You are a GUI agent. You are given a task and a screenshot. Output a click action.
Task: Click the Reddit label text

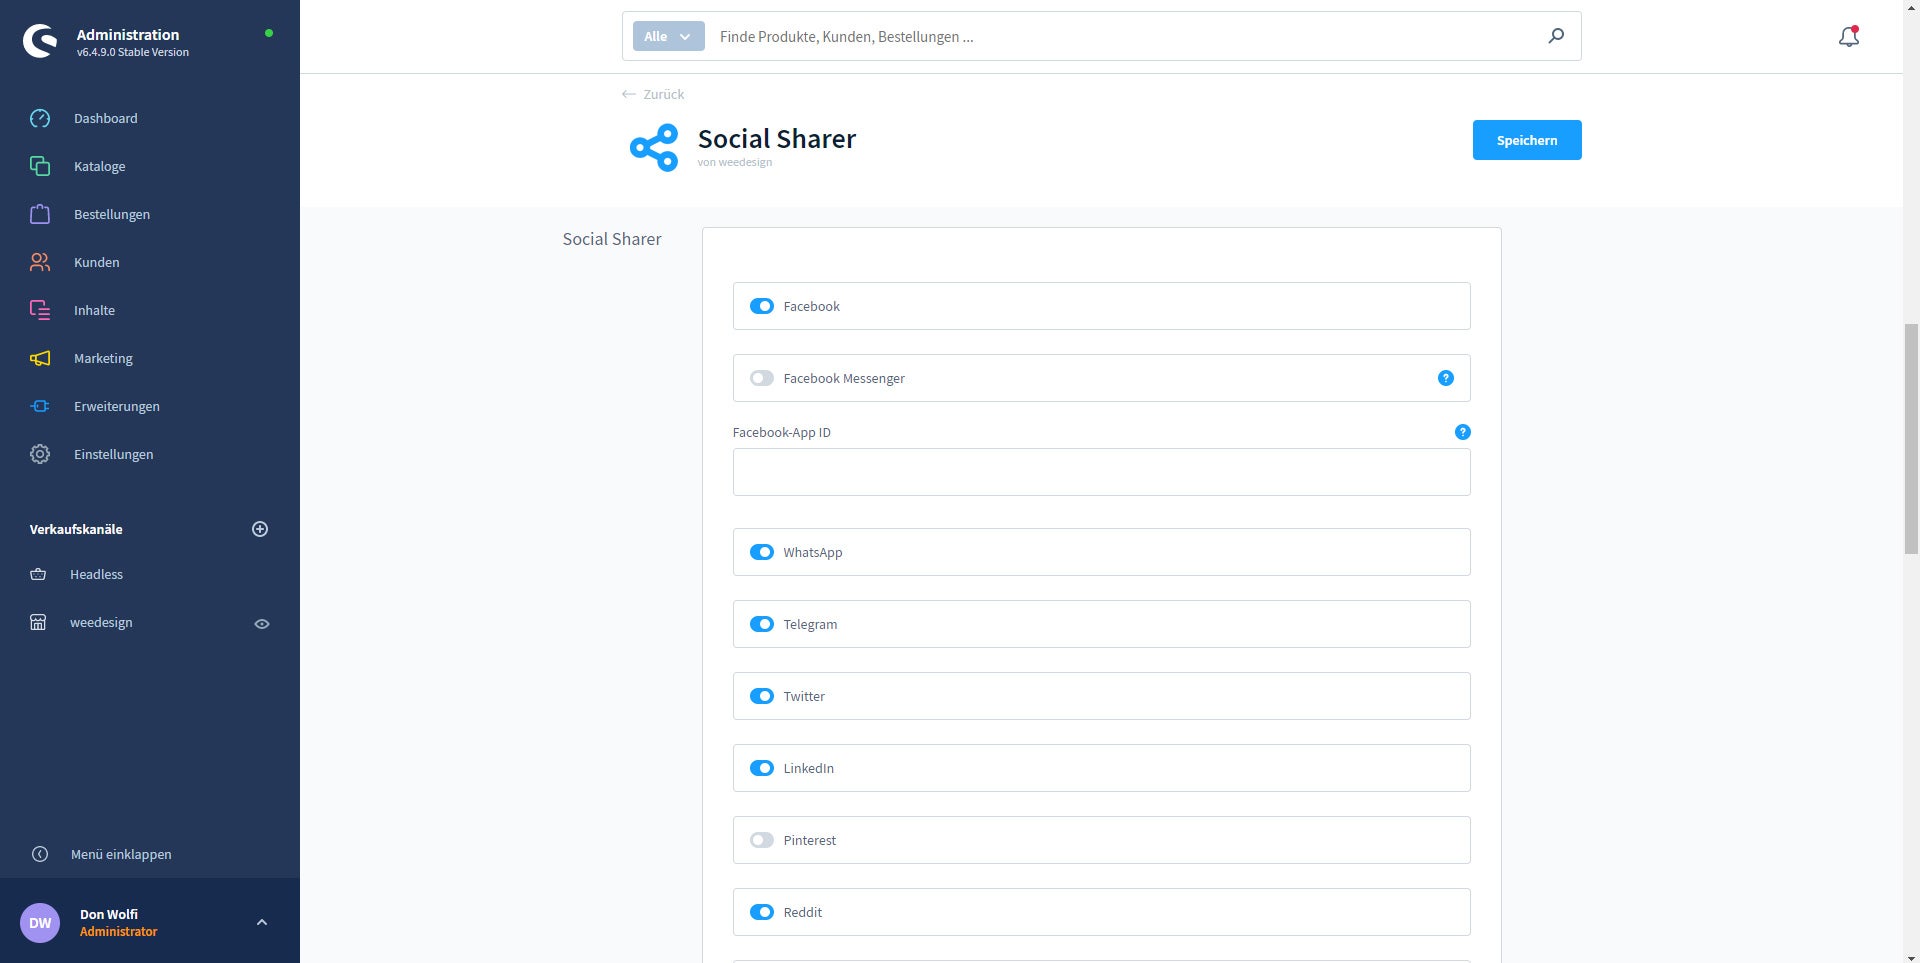click(x=803, y=912)
